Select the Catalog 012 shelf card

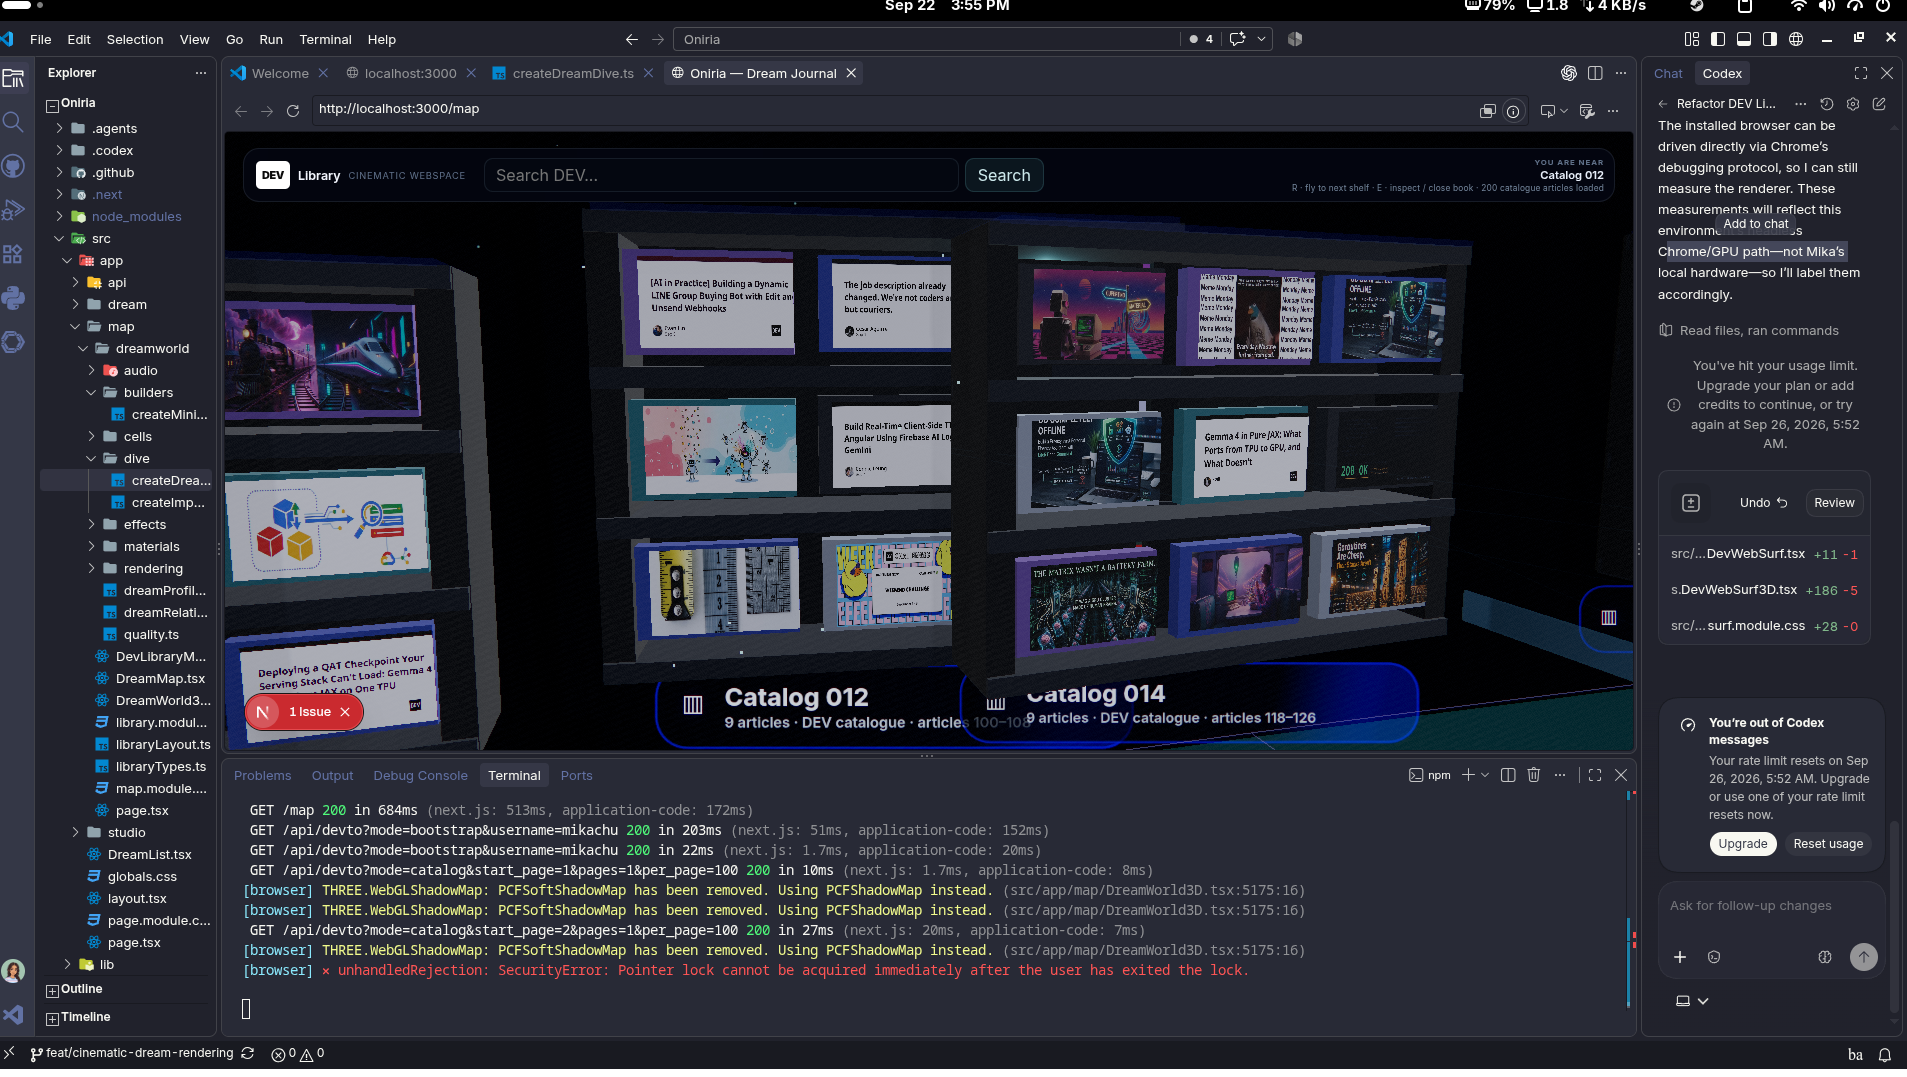point(810,706)
